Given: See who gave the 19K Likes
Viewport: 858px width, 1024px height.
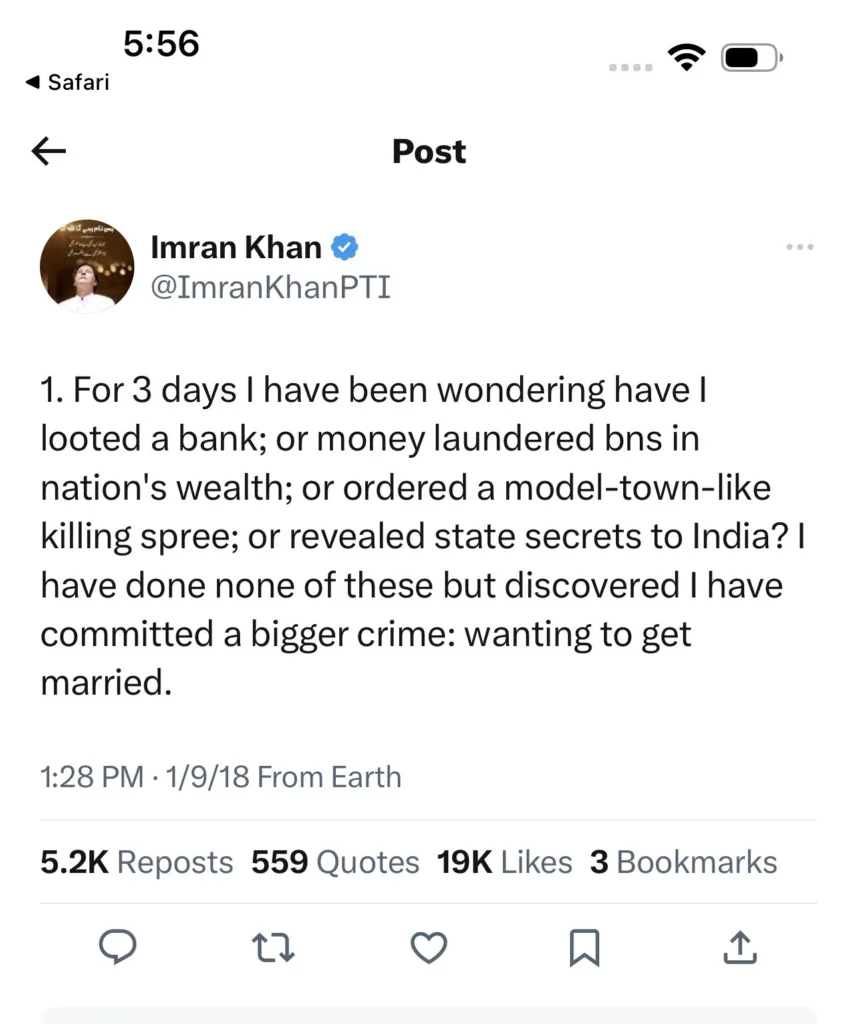Looking at the screenshot, I should (x=503, y=861).
